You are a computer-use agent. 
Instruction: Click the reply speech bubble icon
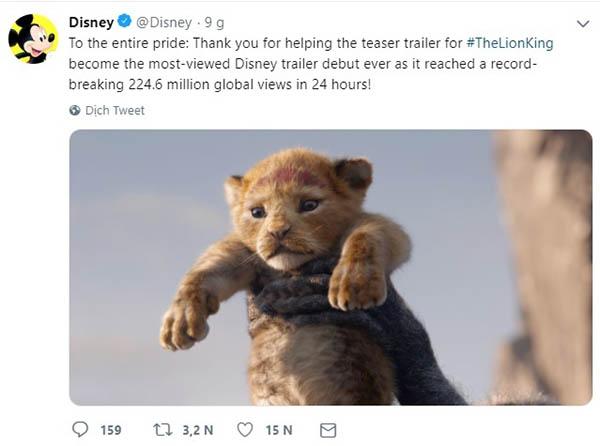[x=80, y=430]
